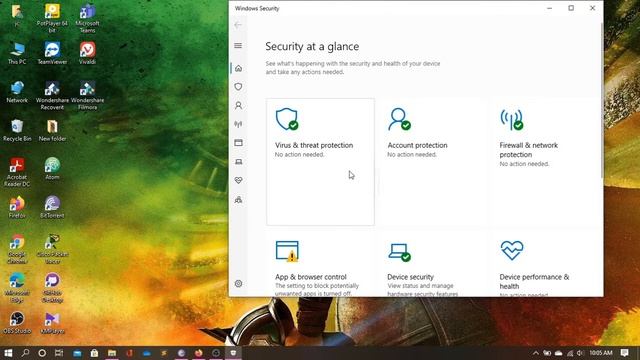Open the volume control in system tray
Image resolution: width=640 pixels, height=360 pixels.
coord(580,353)
